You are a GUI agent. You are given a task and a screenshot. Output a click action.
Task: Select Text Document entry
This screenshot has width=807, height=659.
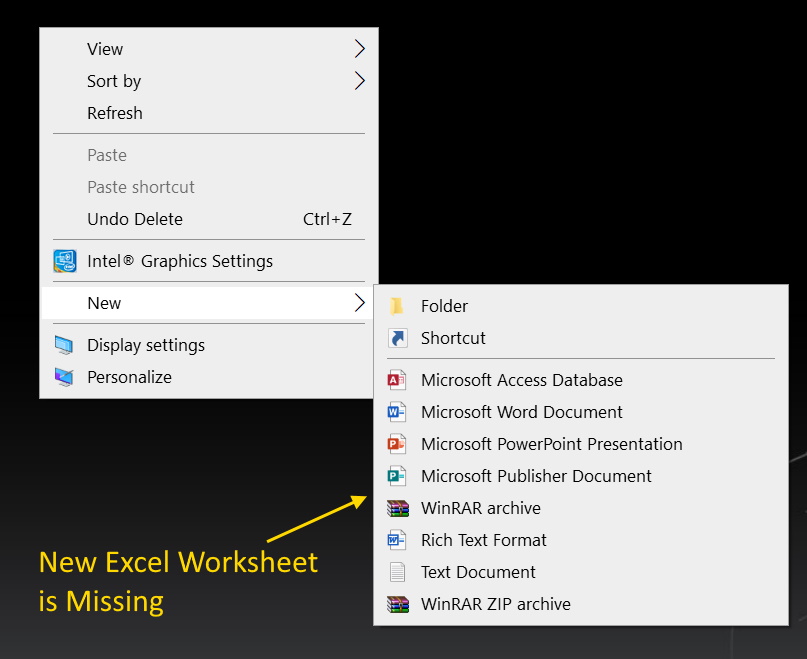tap(581, 572)
